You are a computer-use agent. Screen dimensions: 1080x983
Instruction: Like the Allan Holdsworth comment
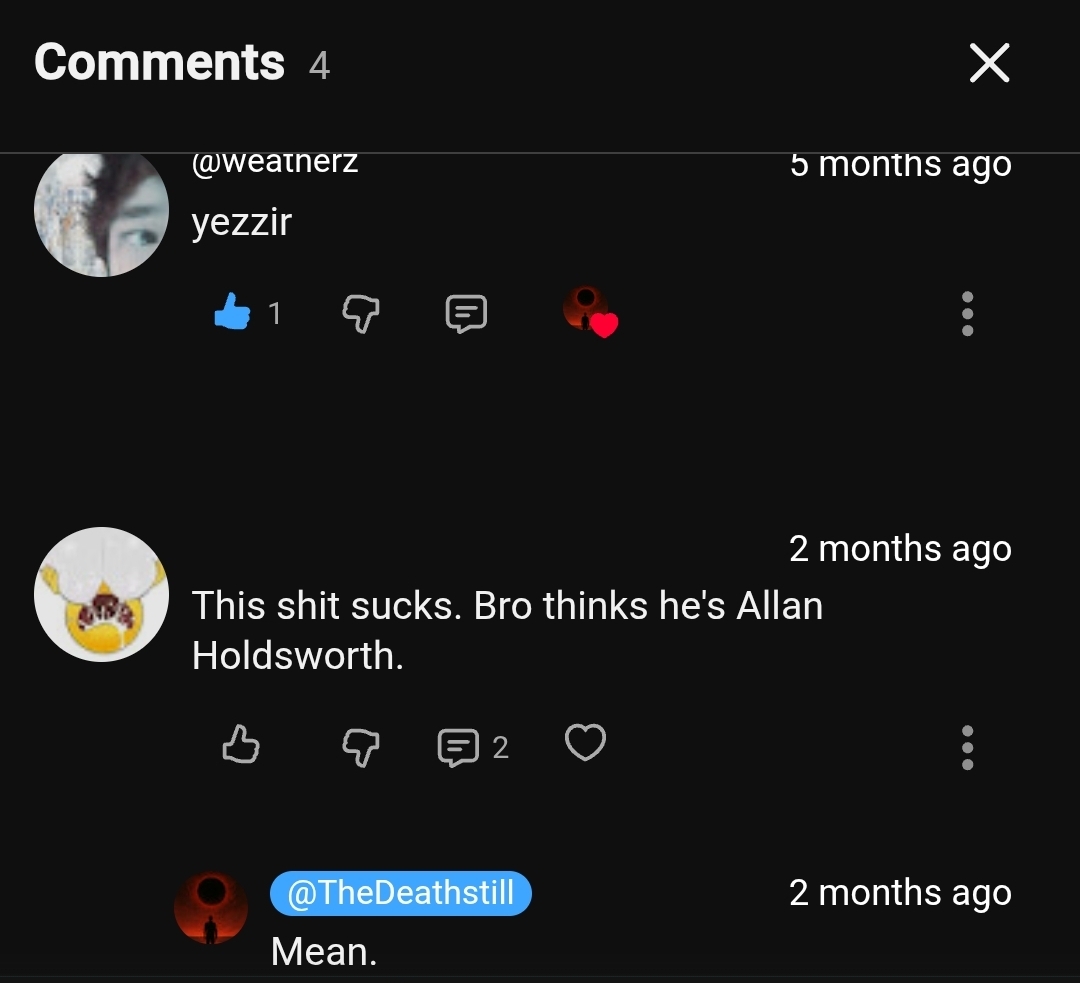(240, 745)
